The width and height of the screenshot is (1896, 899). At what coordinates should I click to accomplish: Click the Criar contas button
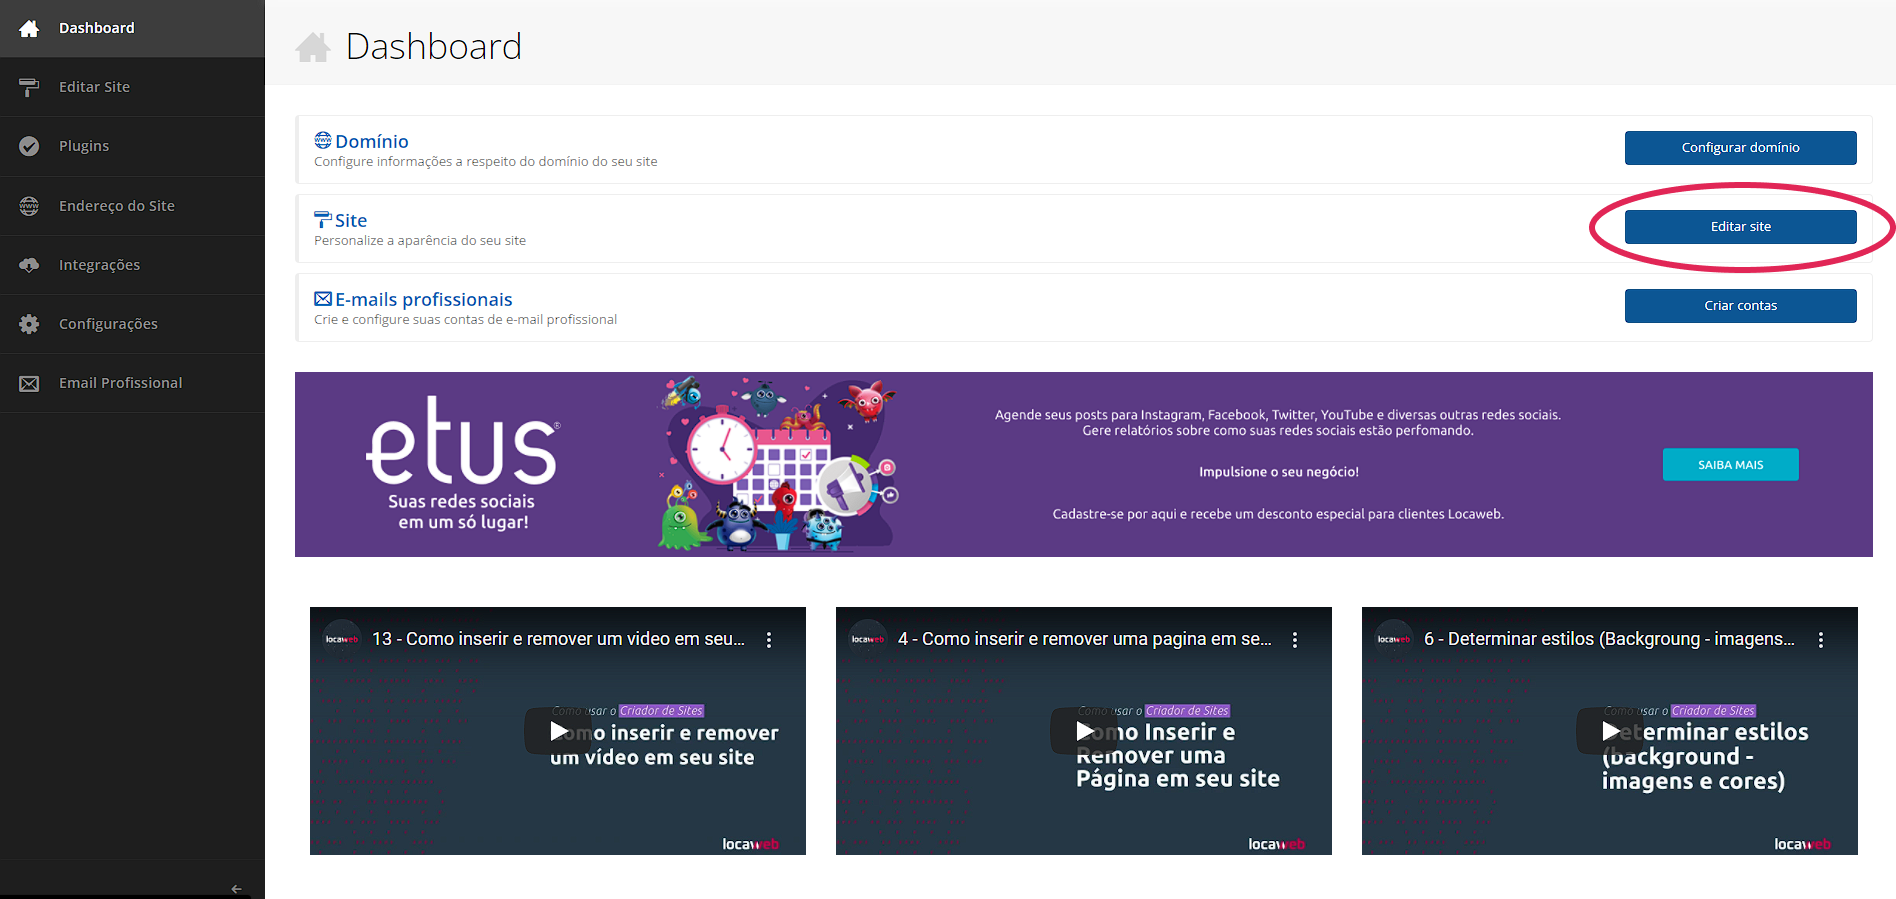[1740, 306]
